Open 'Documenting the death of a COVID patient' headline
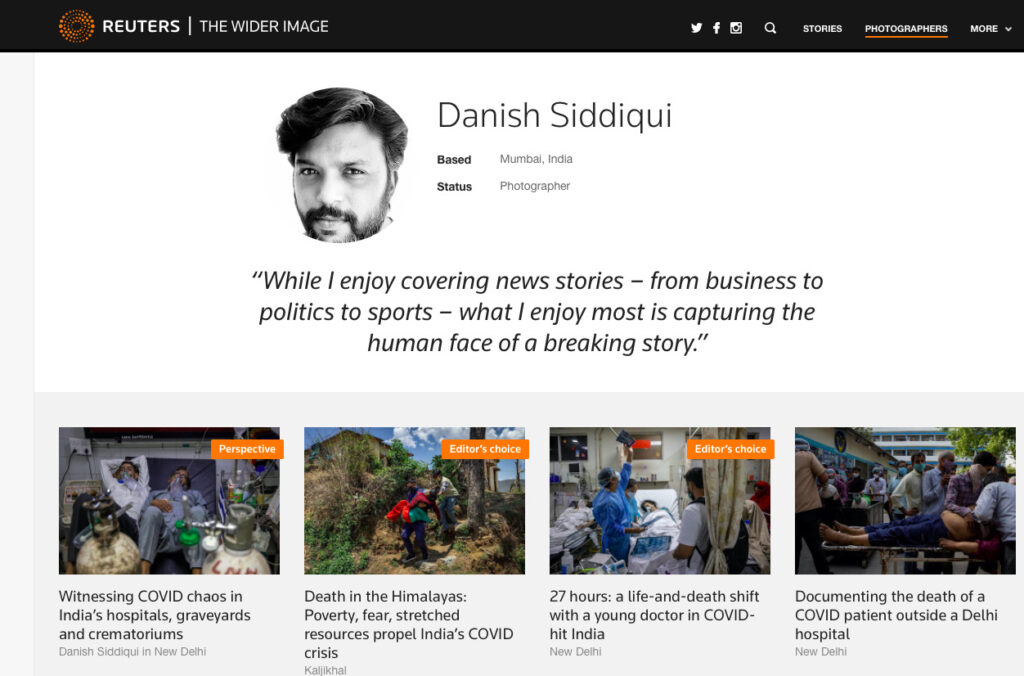1024x676 pixels. pyautogui.click(x=896, y=615)
